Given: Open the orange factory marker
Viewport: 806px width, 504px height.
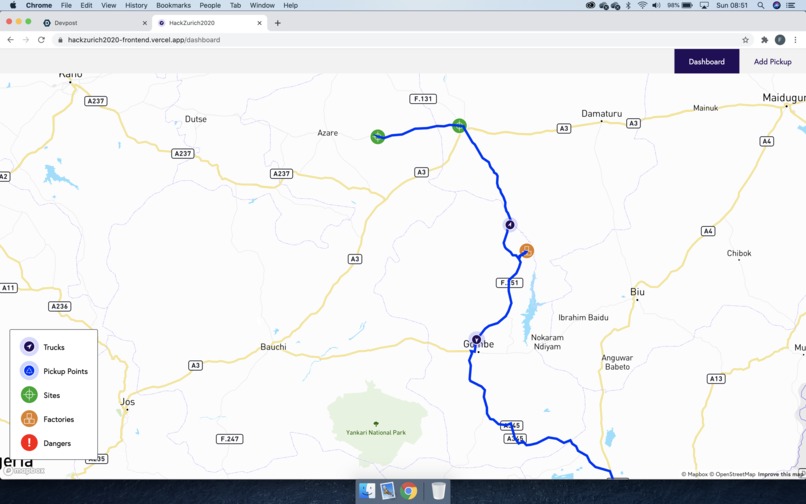Looking at the screenshot, I should [x=526, y=250].
